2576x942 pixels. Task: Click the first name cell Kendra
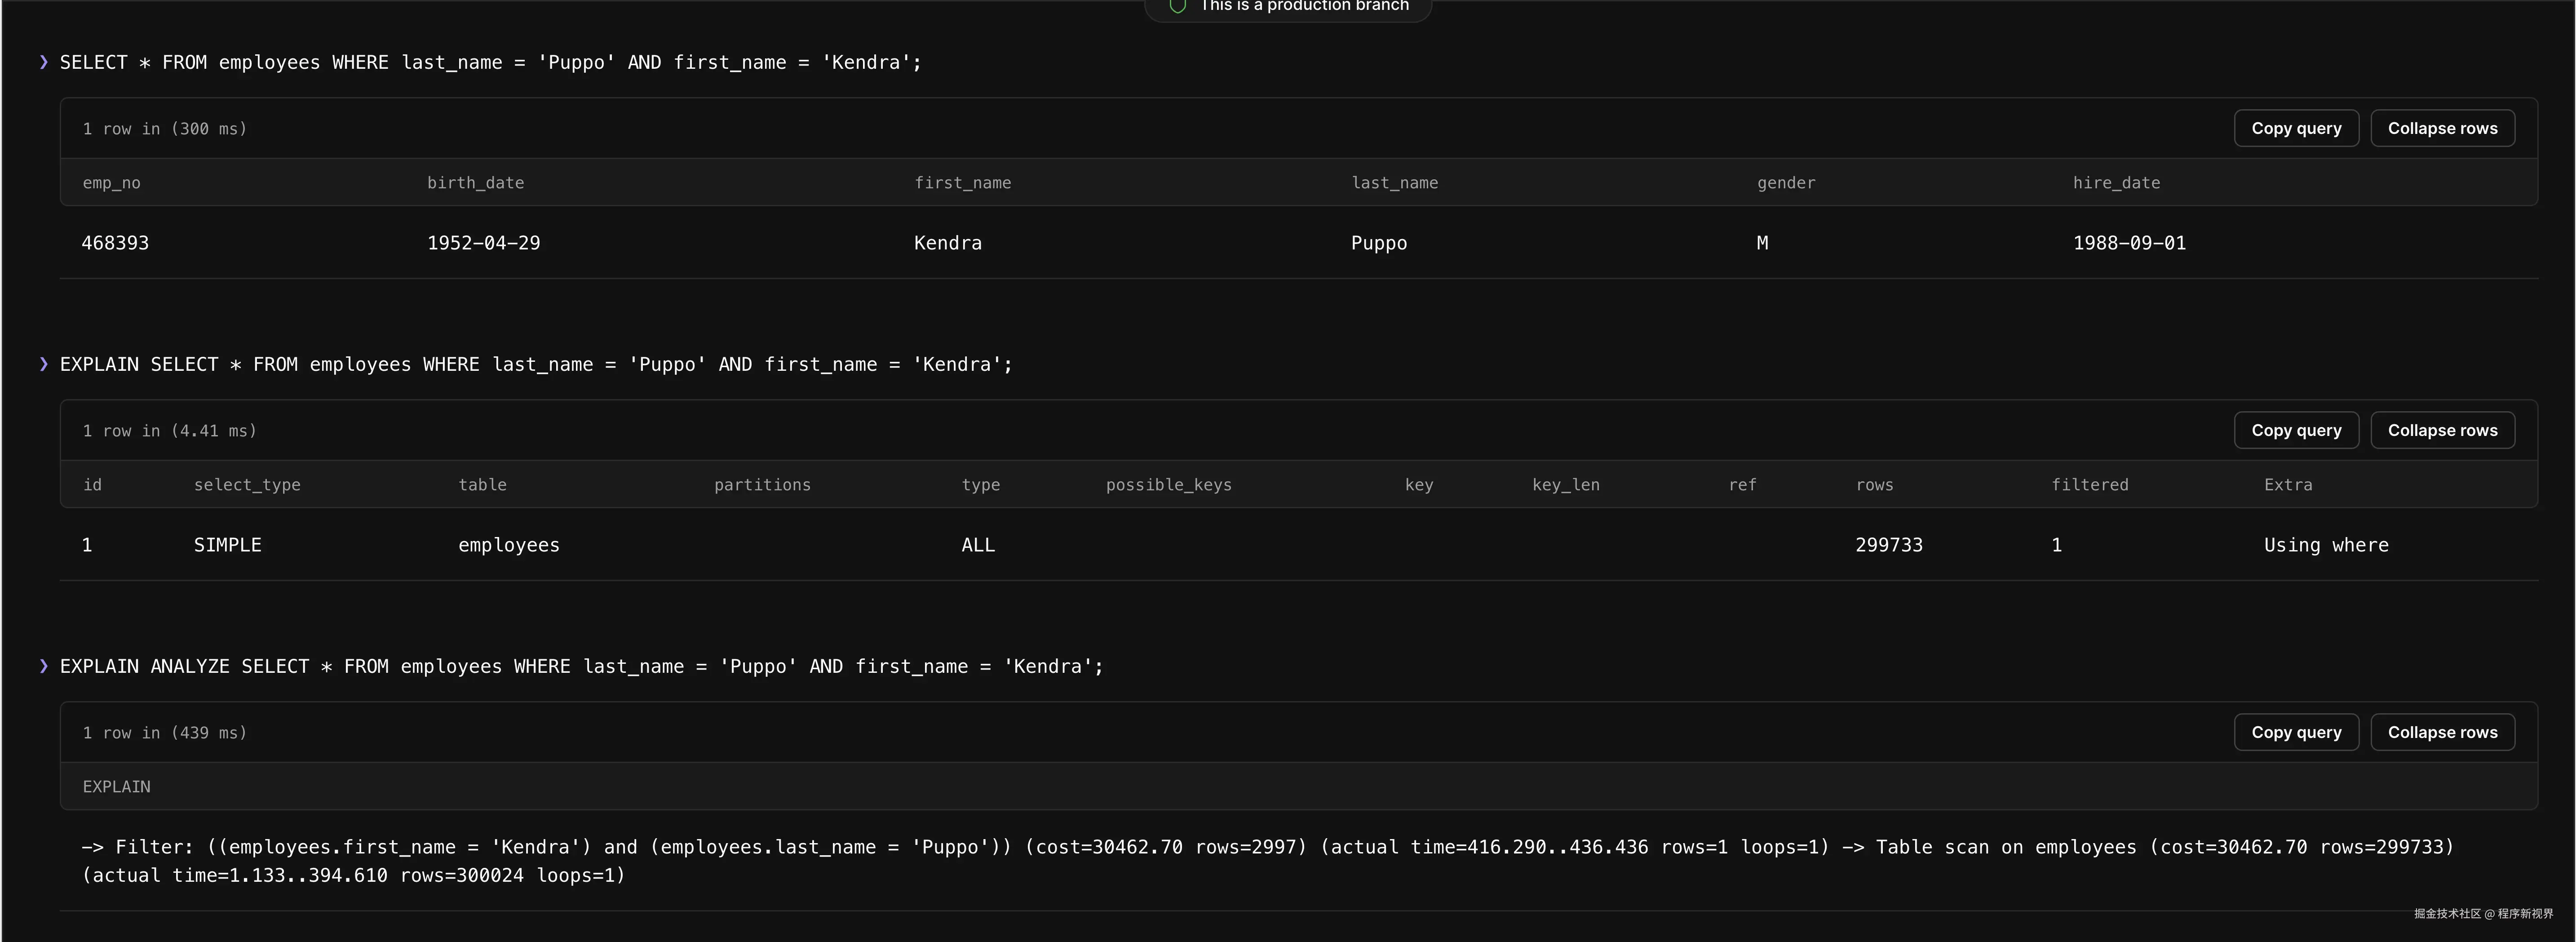tap(948, 243)
